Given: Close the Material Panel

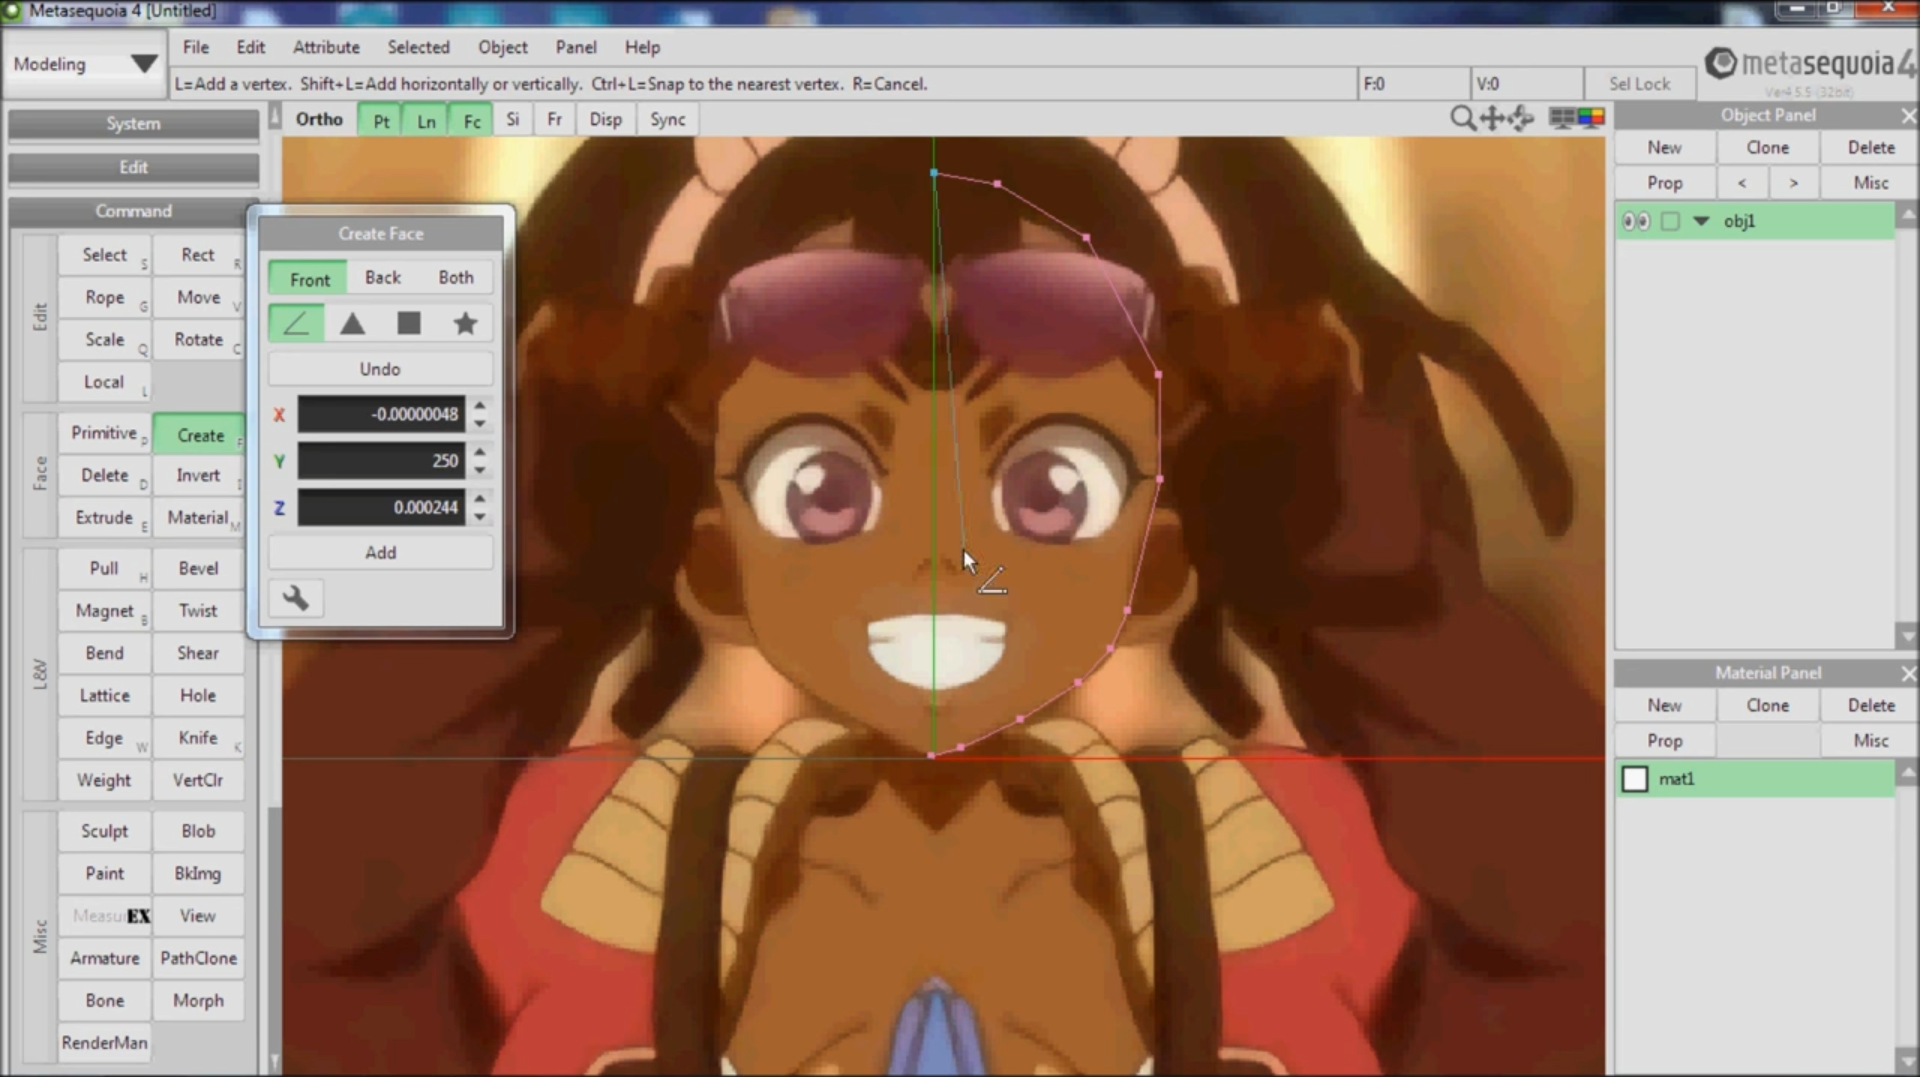Looking at the screenshot, I should (x=1908, y=674).
